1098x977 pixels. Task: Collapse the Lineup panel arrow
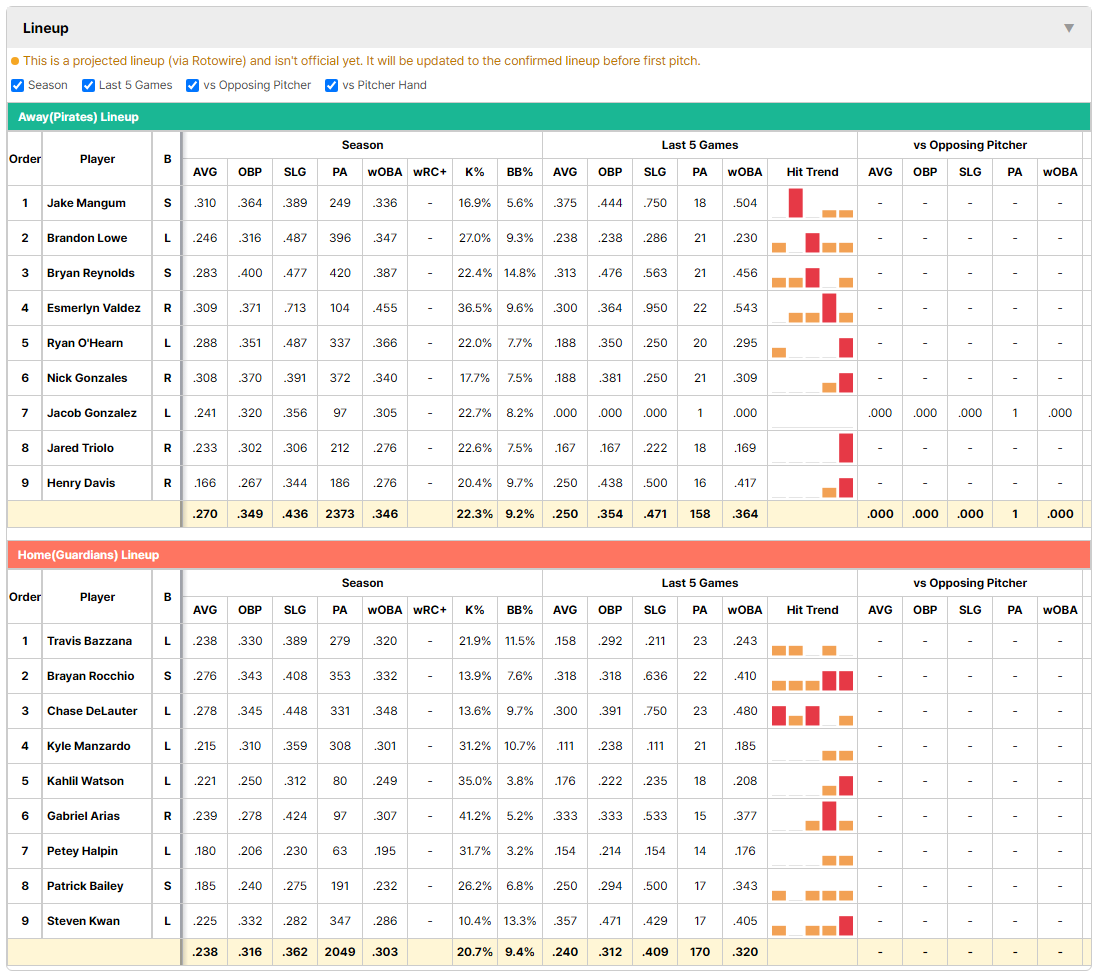click(1069, 28)
